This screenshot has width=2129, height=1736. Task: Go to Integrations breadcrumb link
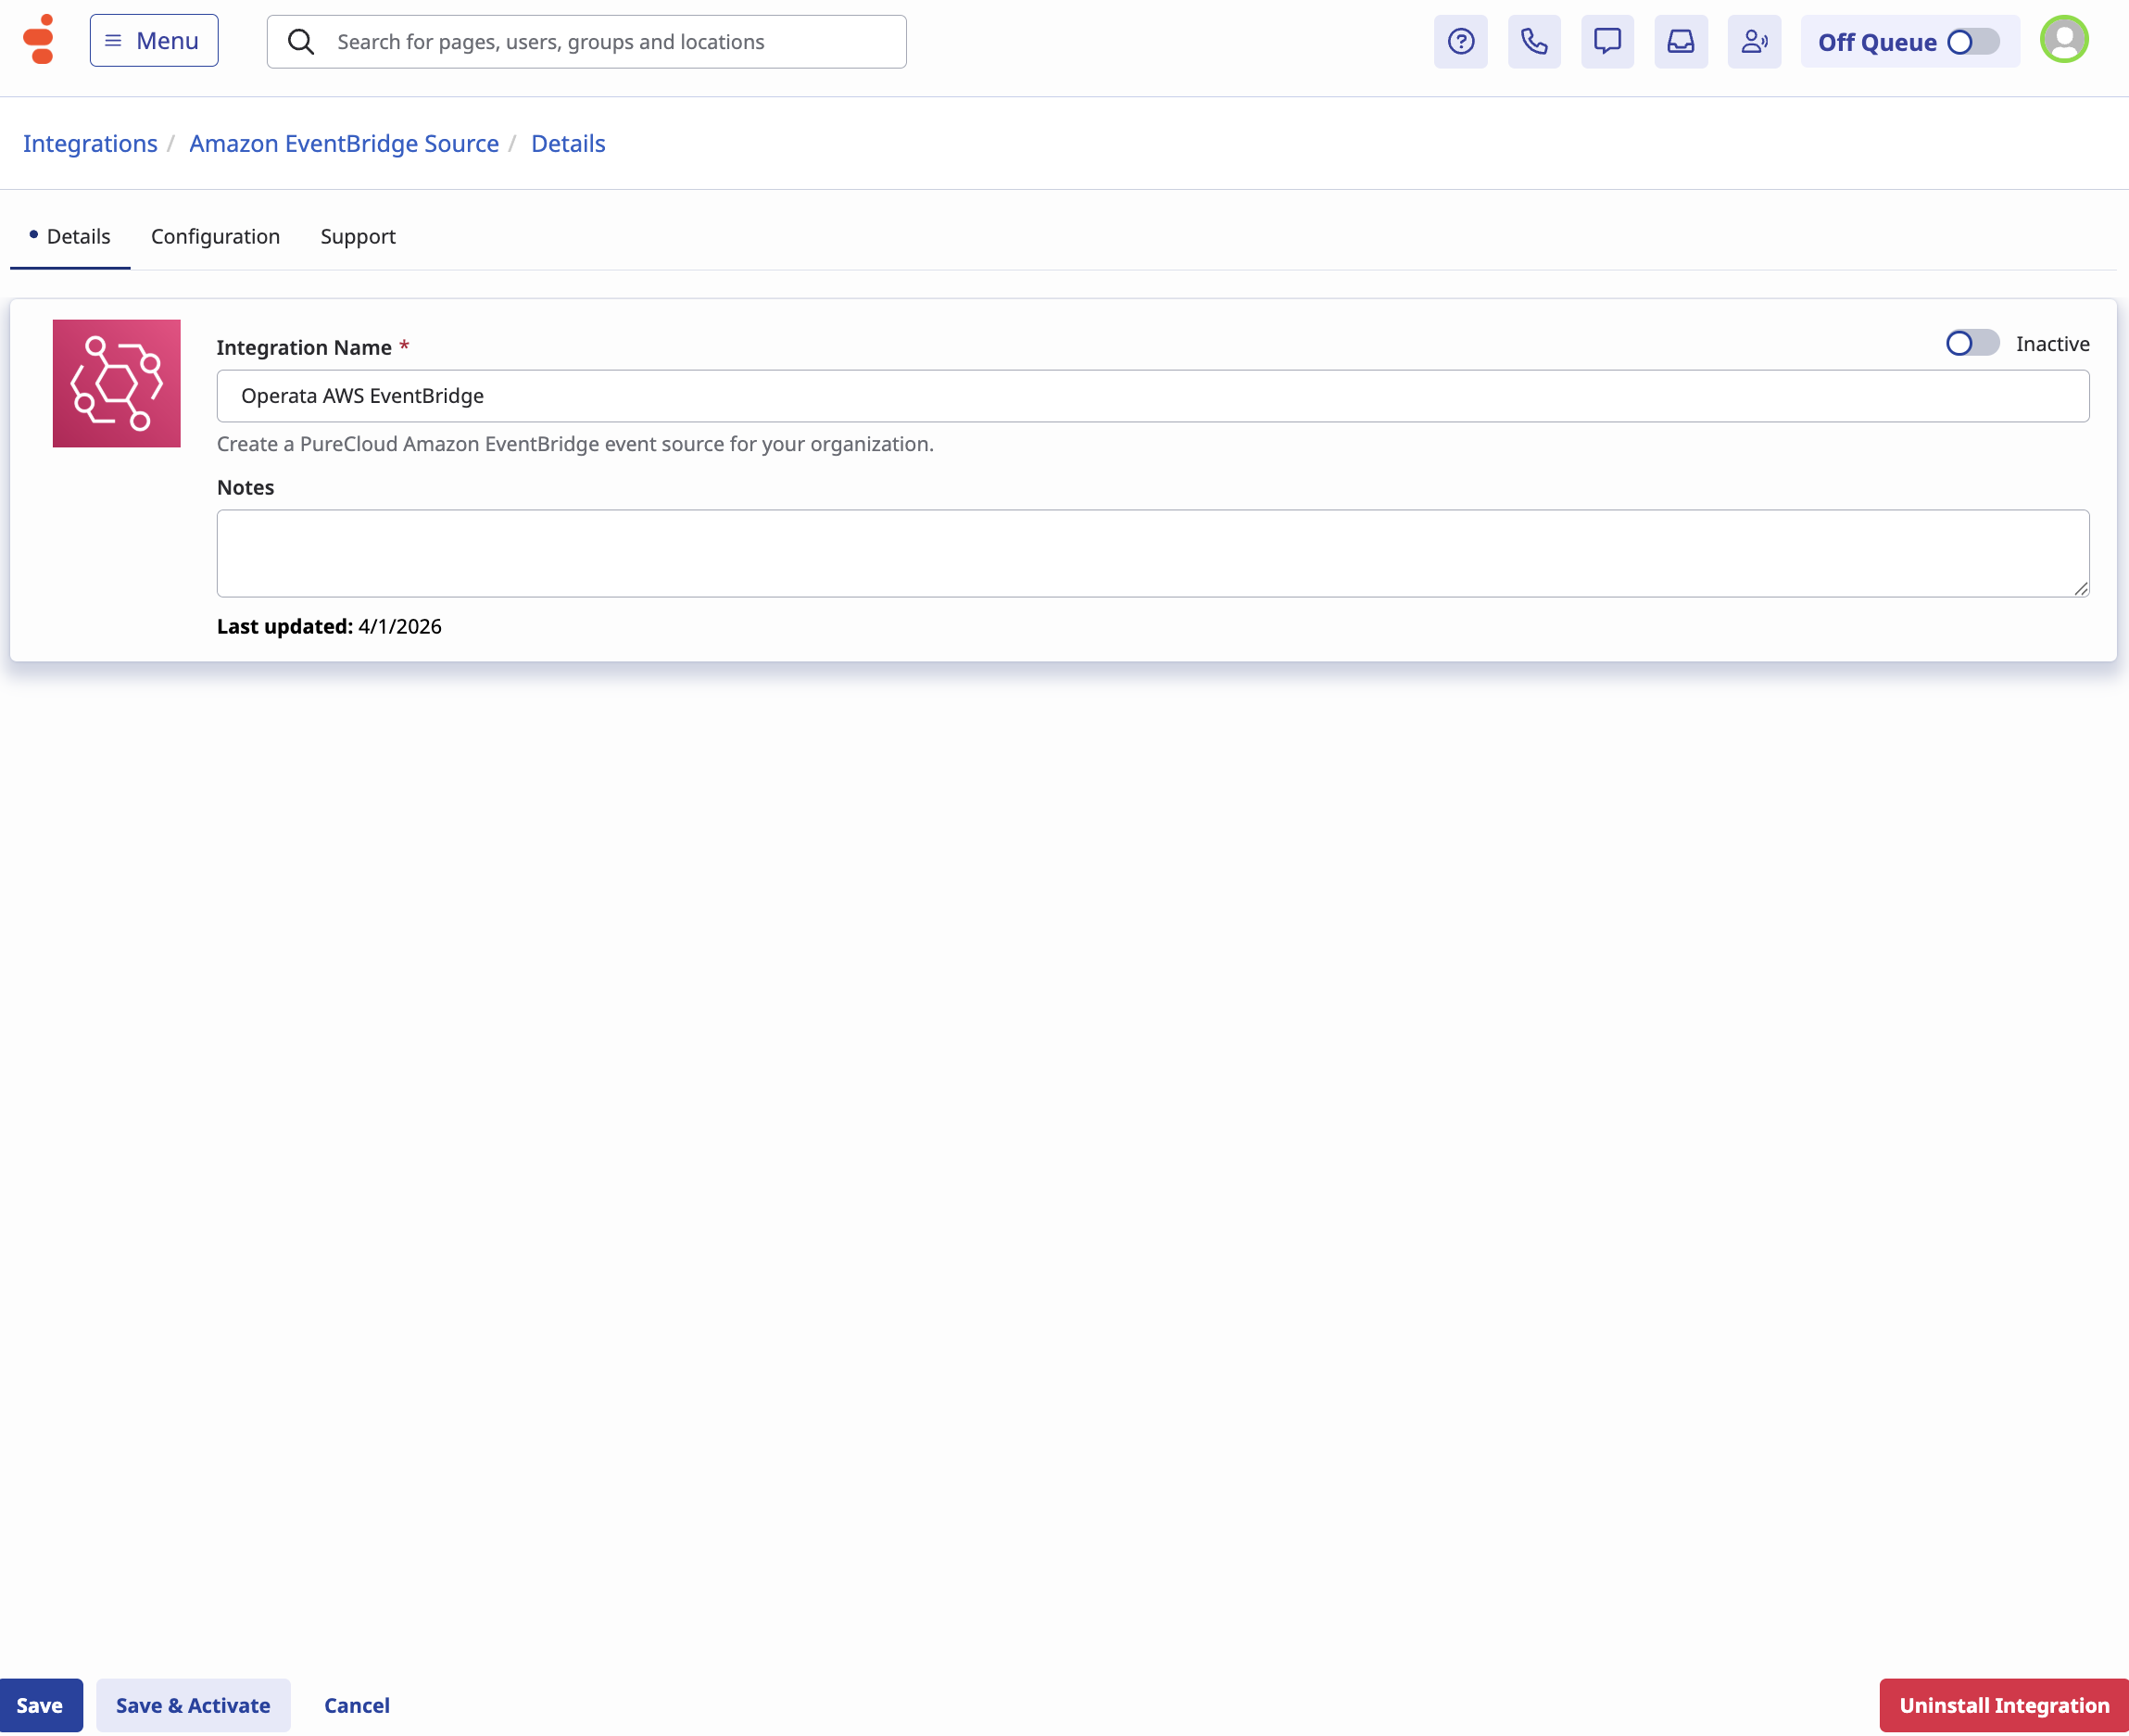[90, 144]
